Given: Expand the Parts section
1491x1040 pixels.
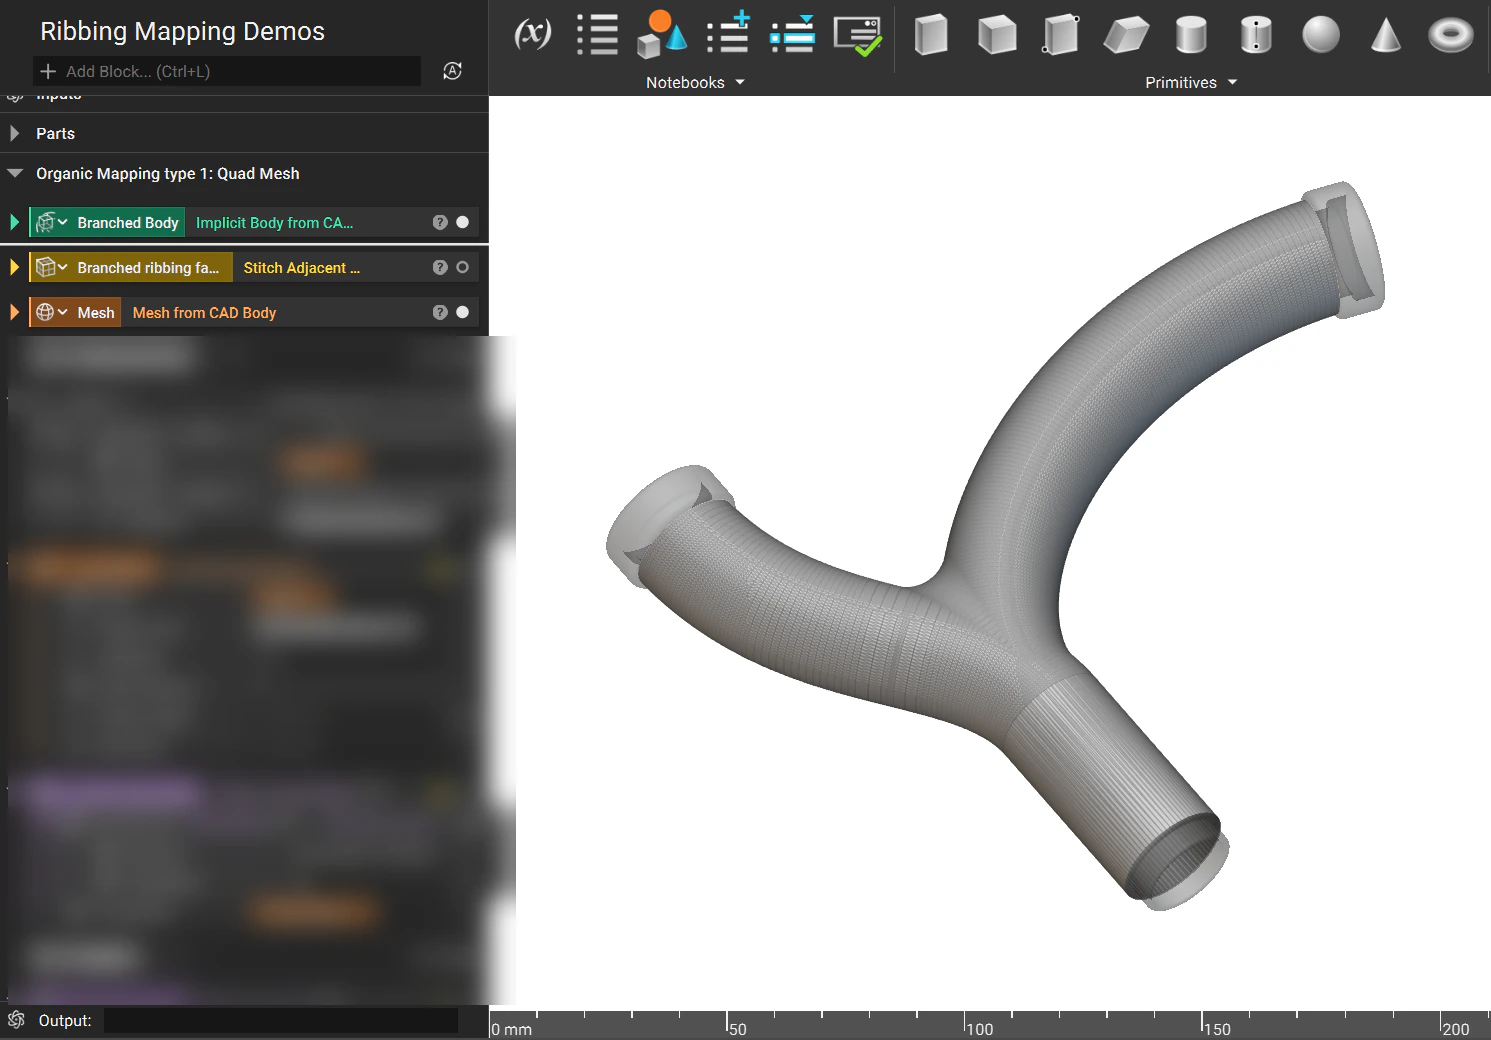Looking at the screenshot, I should click(14, 133).
